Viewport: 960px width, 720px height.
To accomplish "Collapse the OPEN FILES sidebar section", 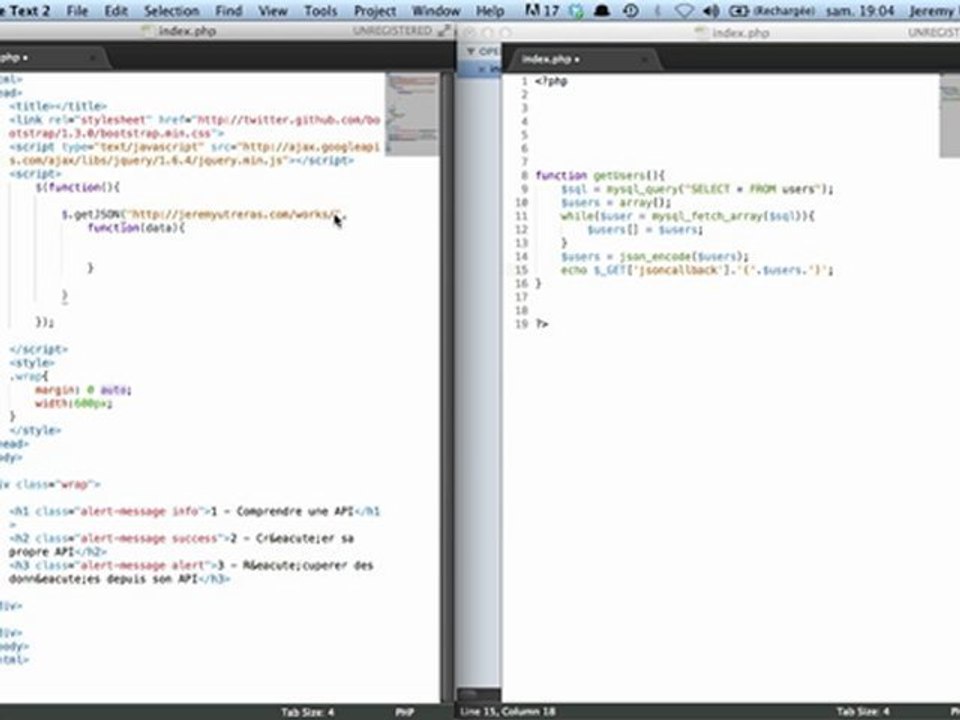I will click(471, 51).
